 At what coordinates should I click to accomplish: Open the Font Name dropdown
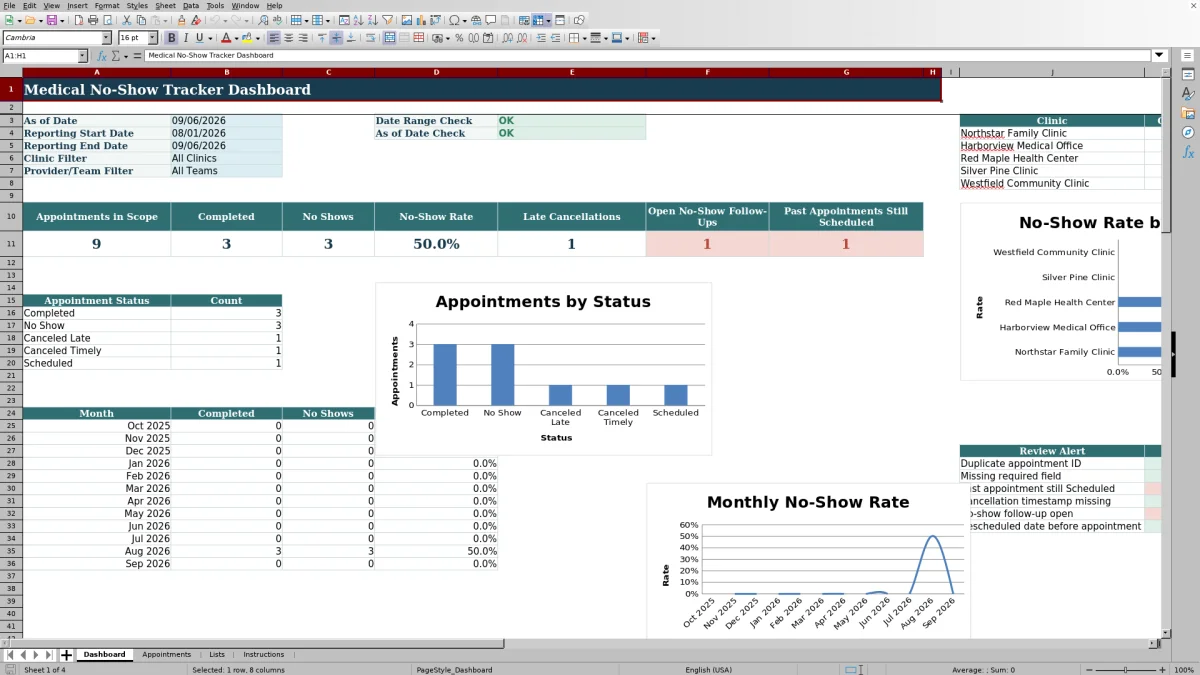106,38
